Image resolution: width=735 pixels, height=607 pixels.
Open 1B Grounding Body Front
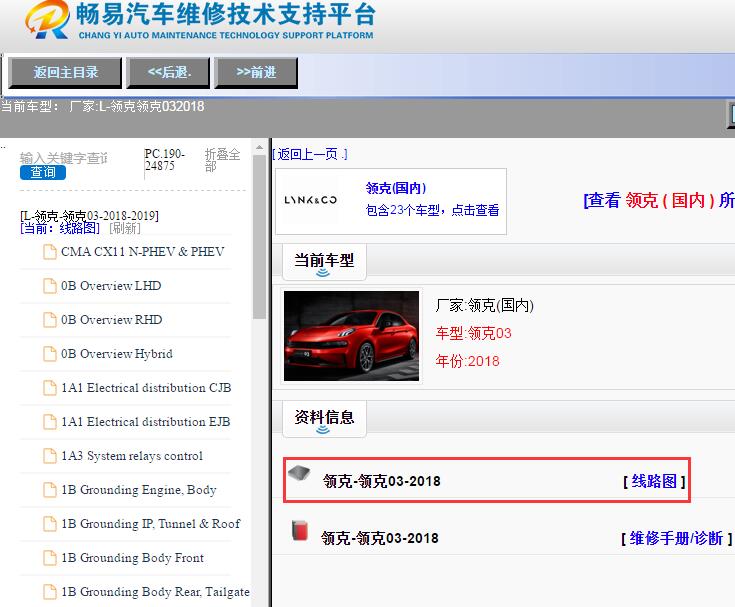point(132,558)
